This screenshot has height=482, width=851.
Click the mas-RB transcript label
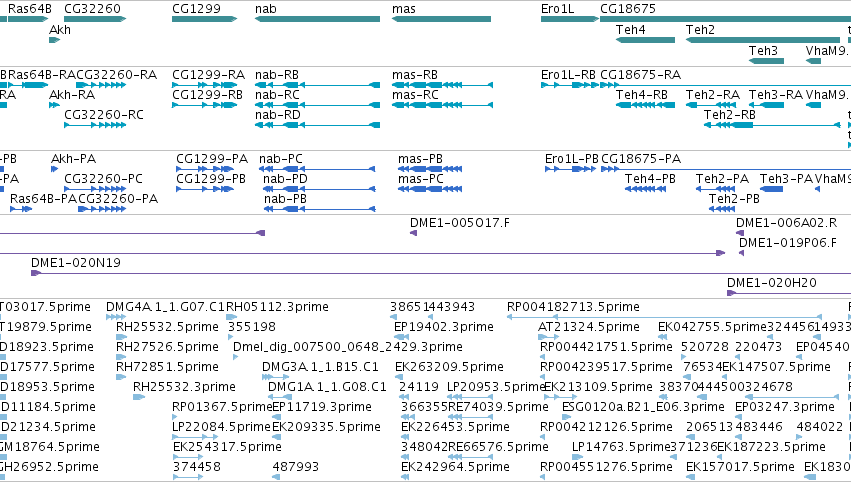(415, 74)
